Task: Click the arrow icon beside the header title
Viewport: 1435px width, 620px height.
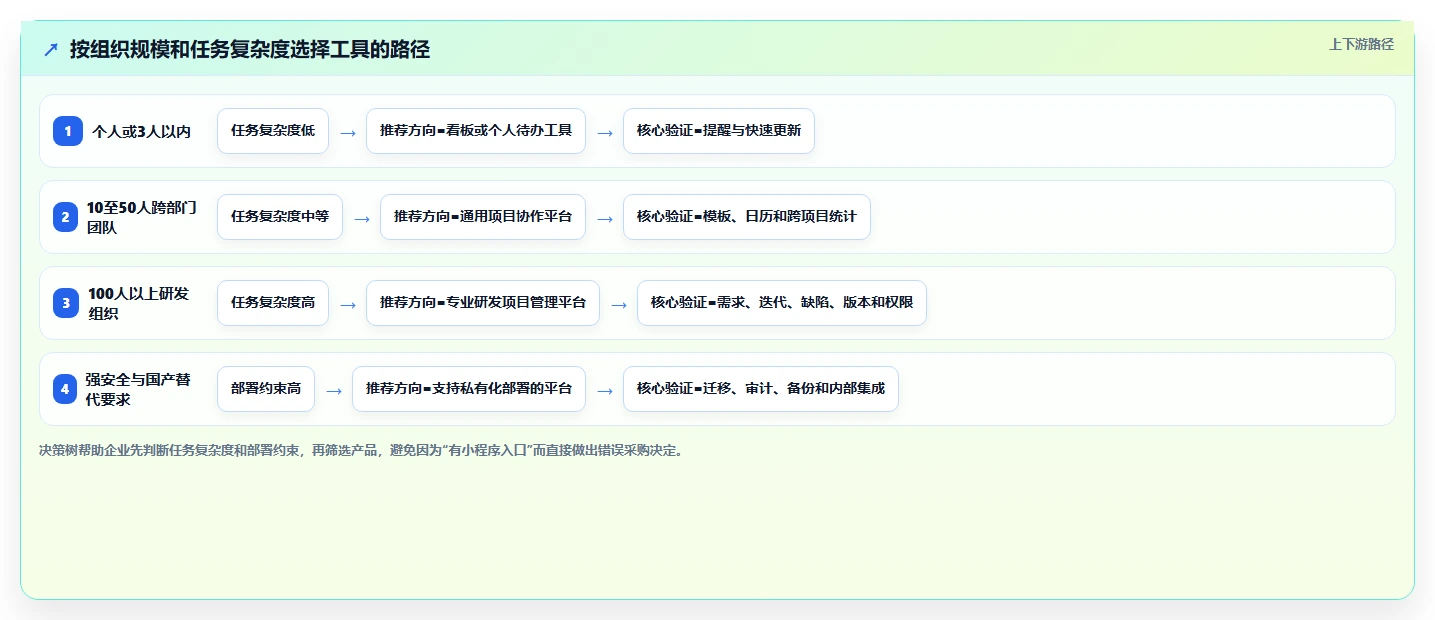Action: (51, 49)
